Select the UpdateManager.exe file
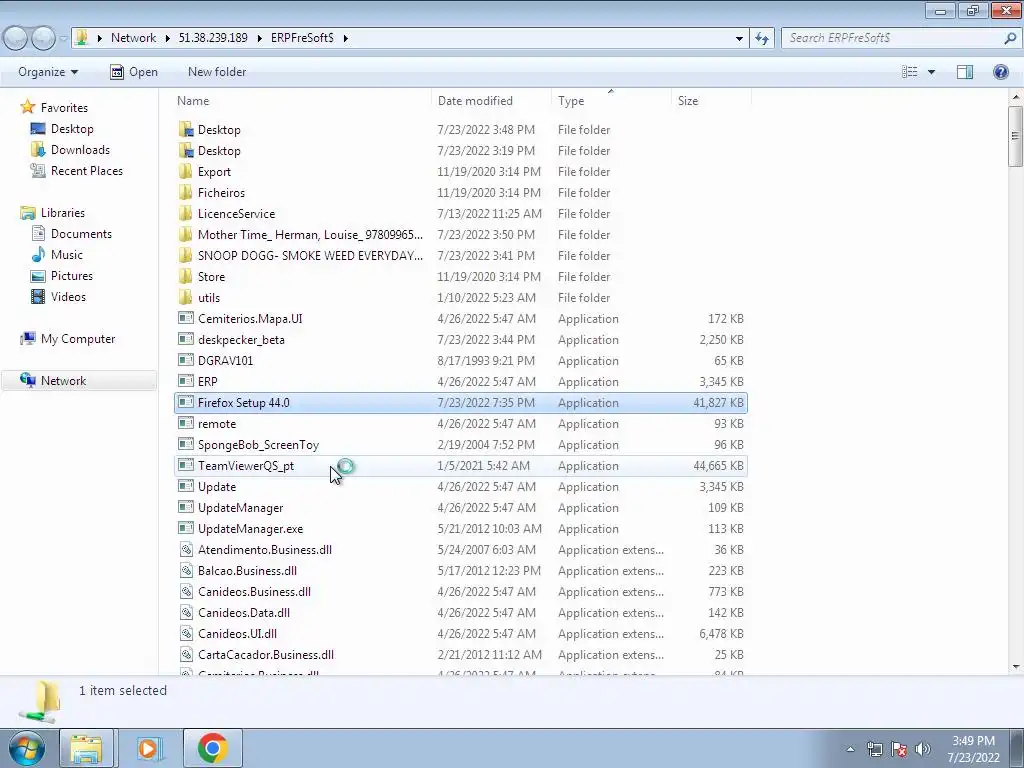Image resolution: width=1024 pixels, height=768 pixels. coord(461,528)
